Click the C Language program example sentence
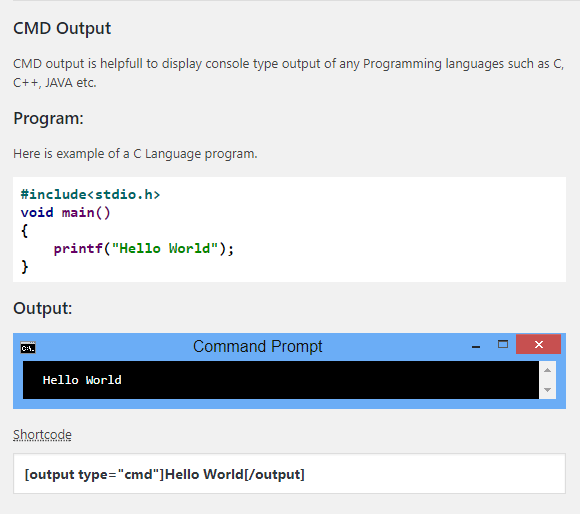The image size is (580, 514). tap(135, 154)
